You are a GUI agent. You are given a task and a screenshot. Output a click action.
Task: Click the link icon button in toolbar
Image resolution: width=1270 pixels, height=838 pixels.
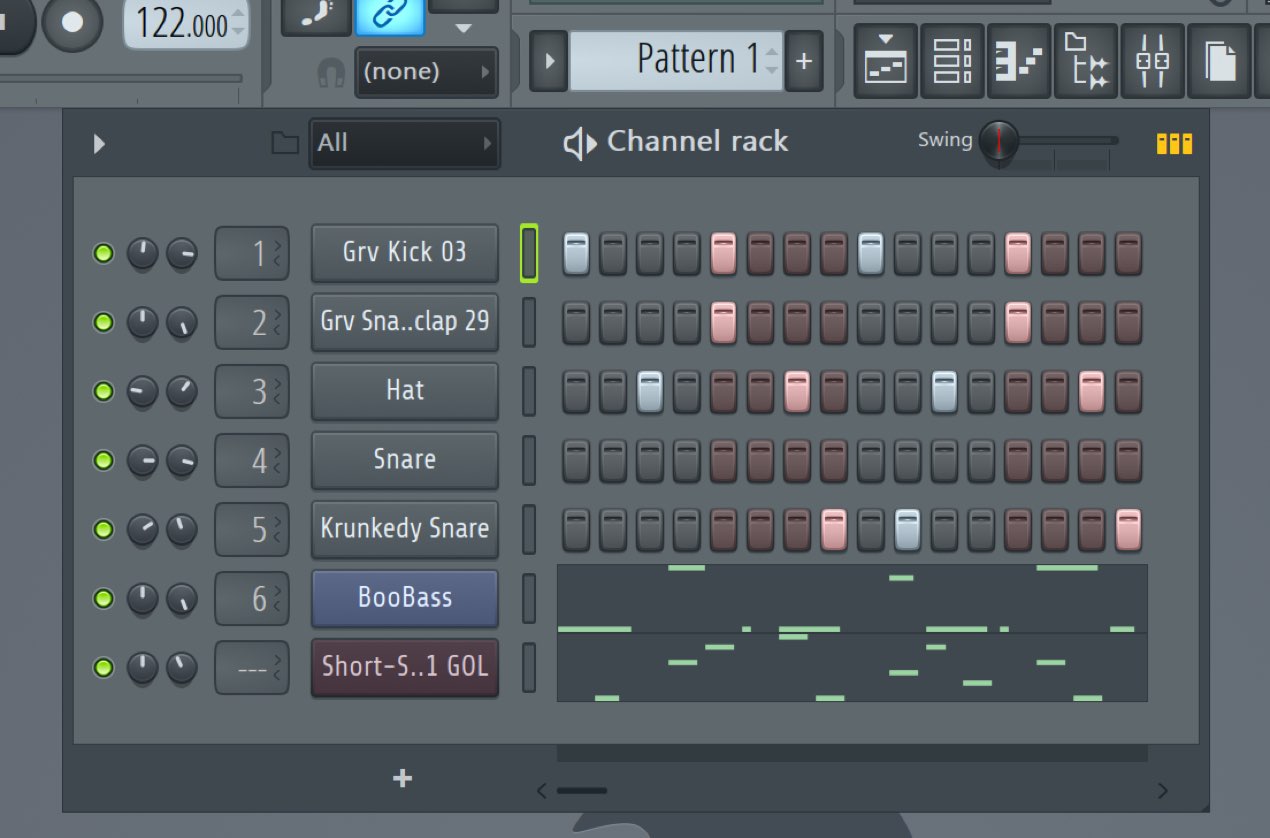389,14
